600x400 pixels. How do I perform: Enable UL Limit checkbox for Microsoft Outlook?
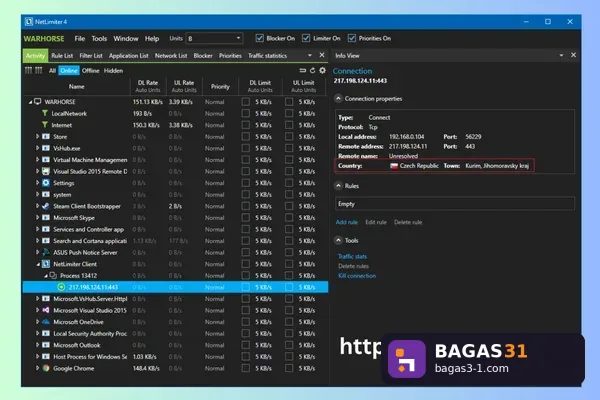tap(289, 345)
